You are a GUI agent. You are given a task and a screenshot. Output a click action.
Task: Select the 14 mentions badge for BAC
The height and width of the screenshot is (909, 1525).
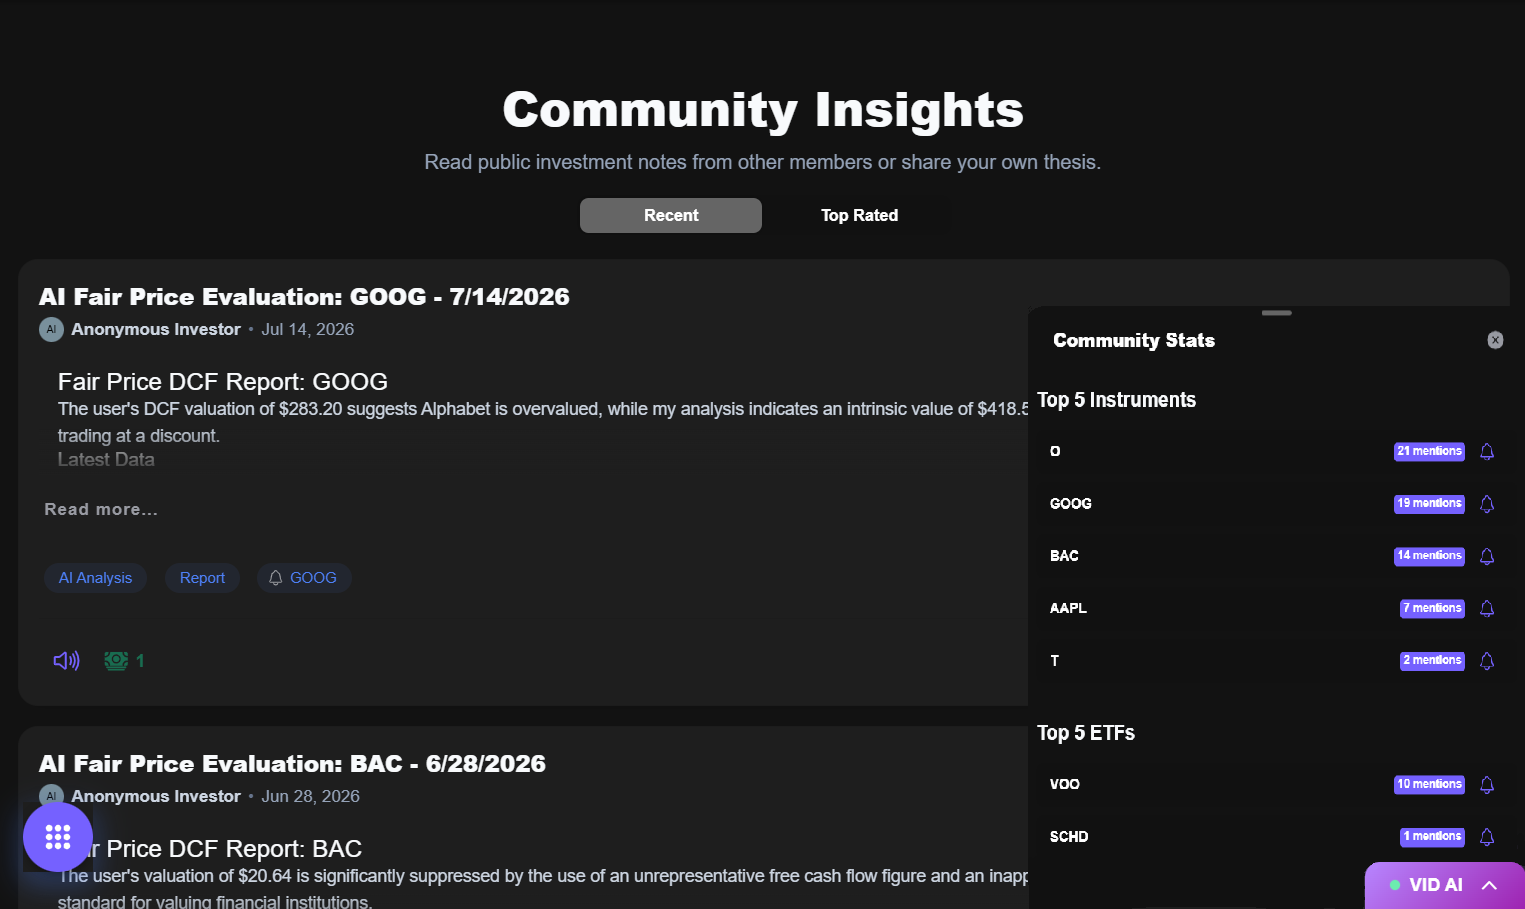click(1429, 555)
